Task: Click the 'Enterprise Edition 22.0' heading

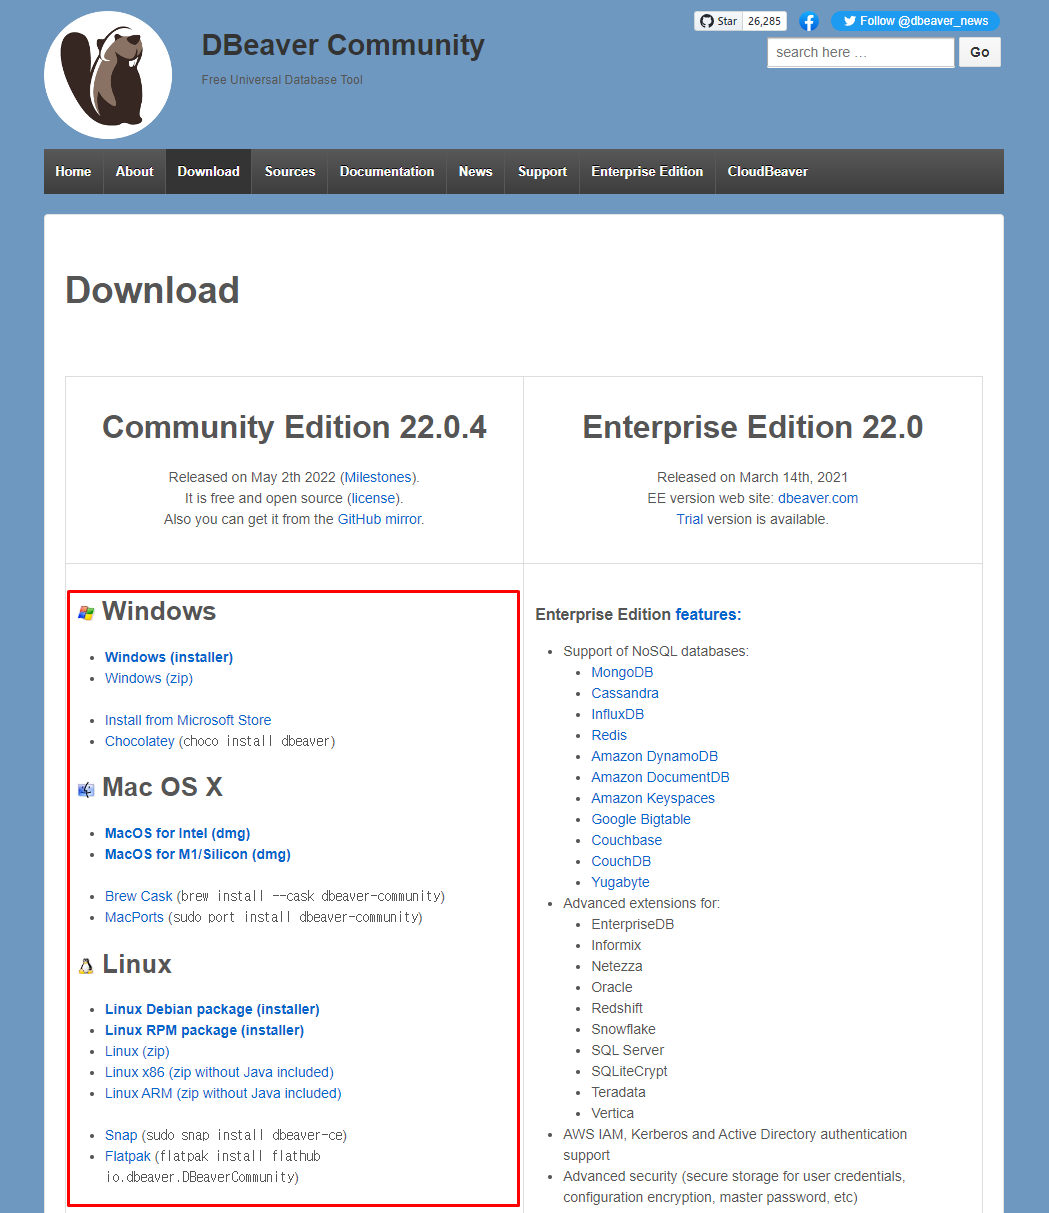Action: (753, 427)
